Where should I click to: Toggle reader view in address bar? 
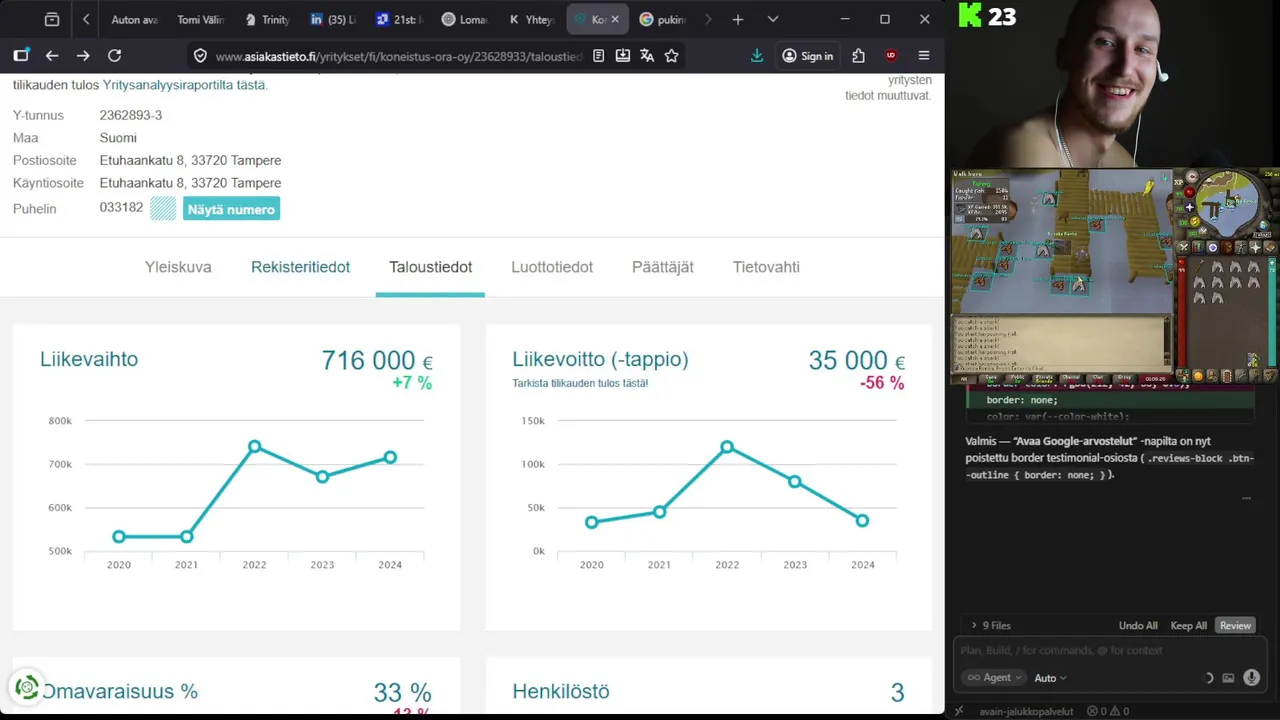tap(598, 56)
